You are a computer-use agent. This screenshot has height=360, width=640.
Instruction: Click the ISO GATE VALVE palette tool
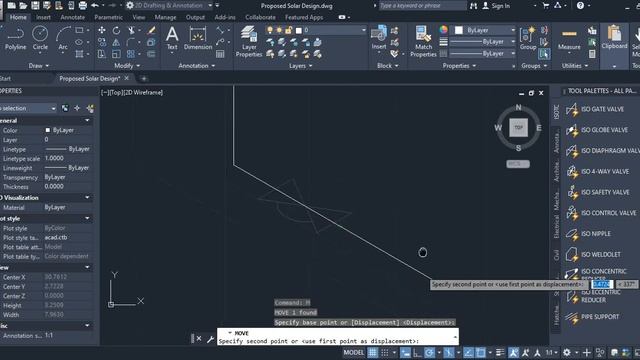point(595,109)
